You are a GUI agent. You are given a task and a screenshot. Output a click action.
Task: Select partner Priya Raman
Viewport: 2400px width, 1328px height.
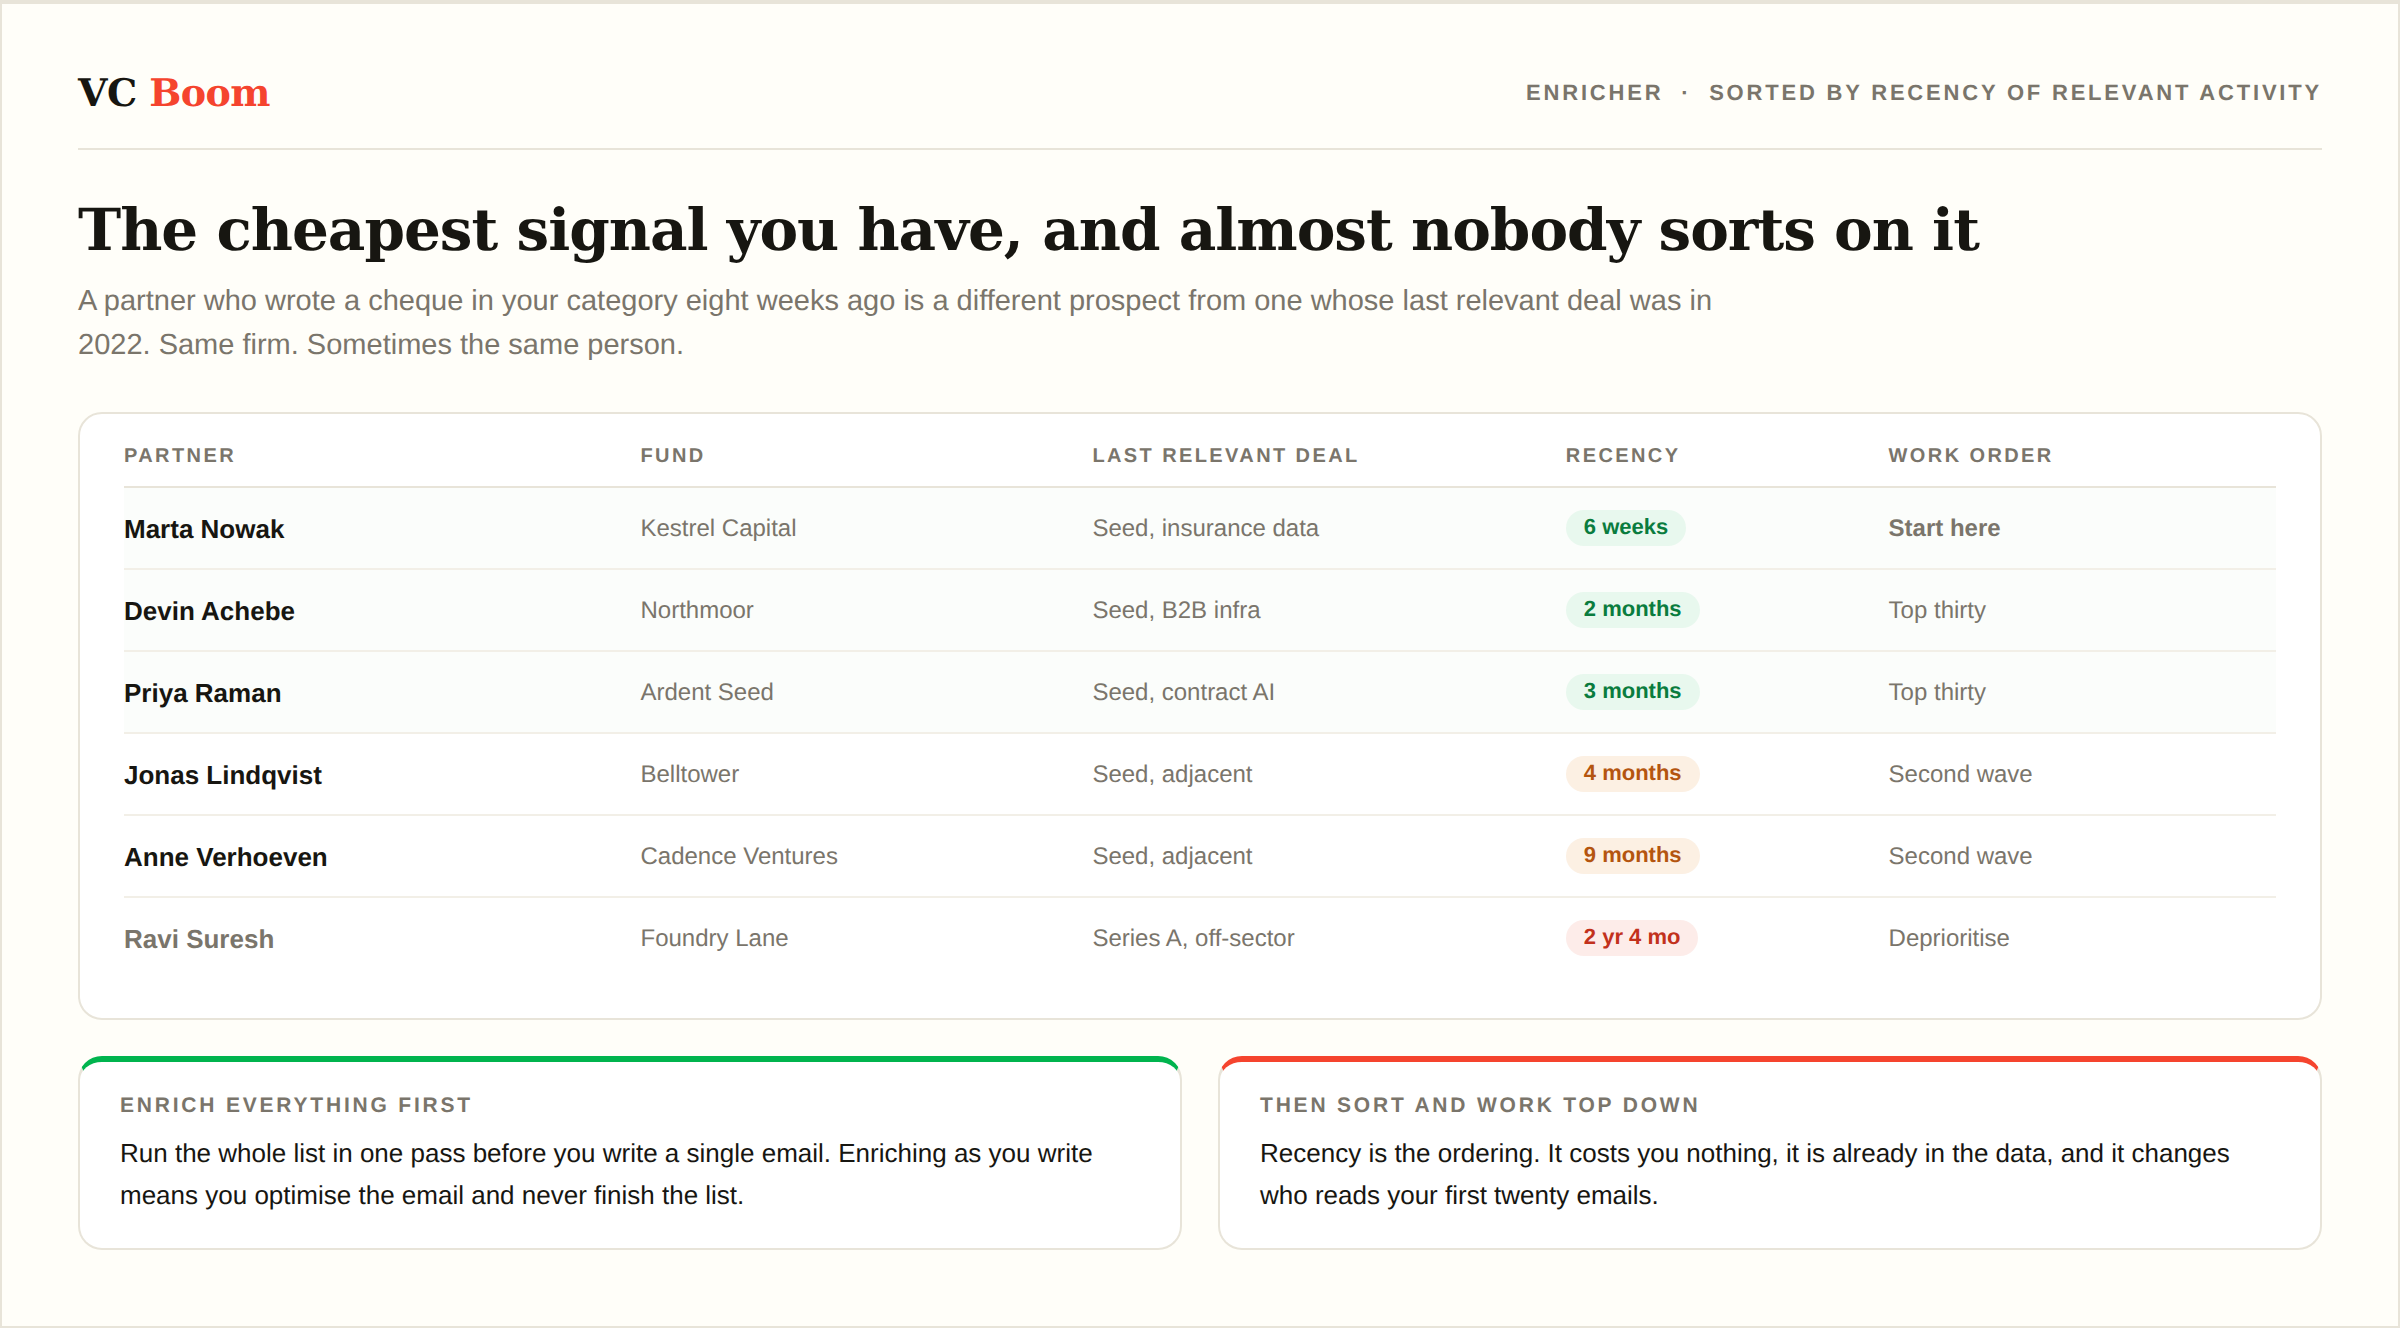[x=202, y=693]
